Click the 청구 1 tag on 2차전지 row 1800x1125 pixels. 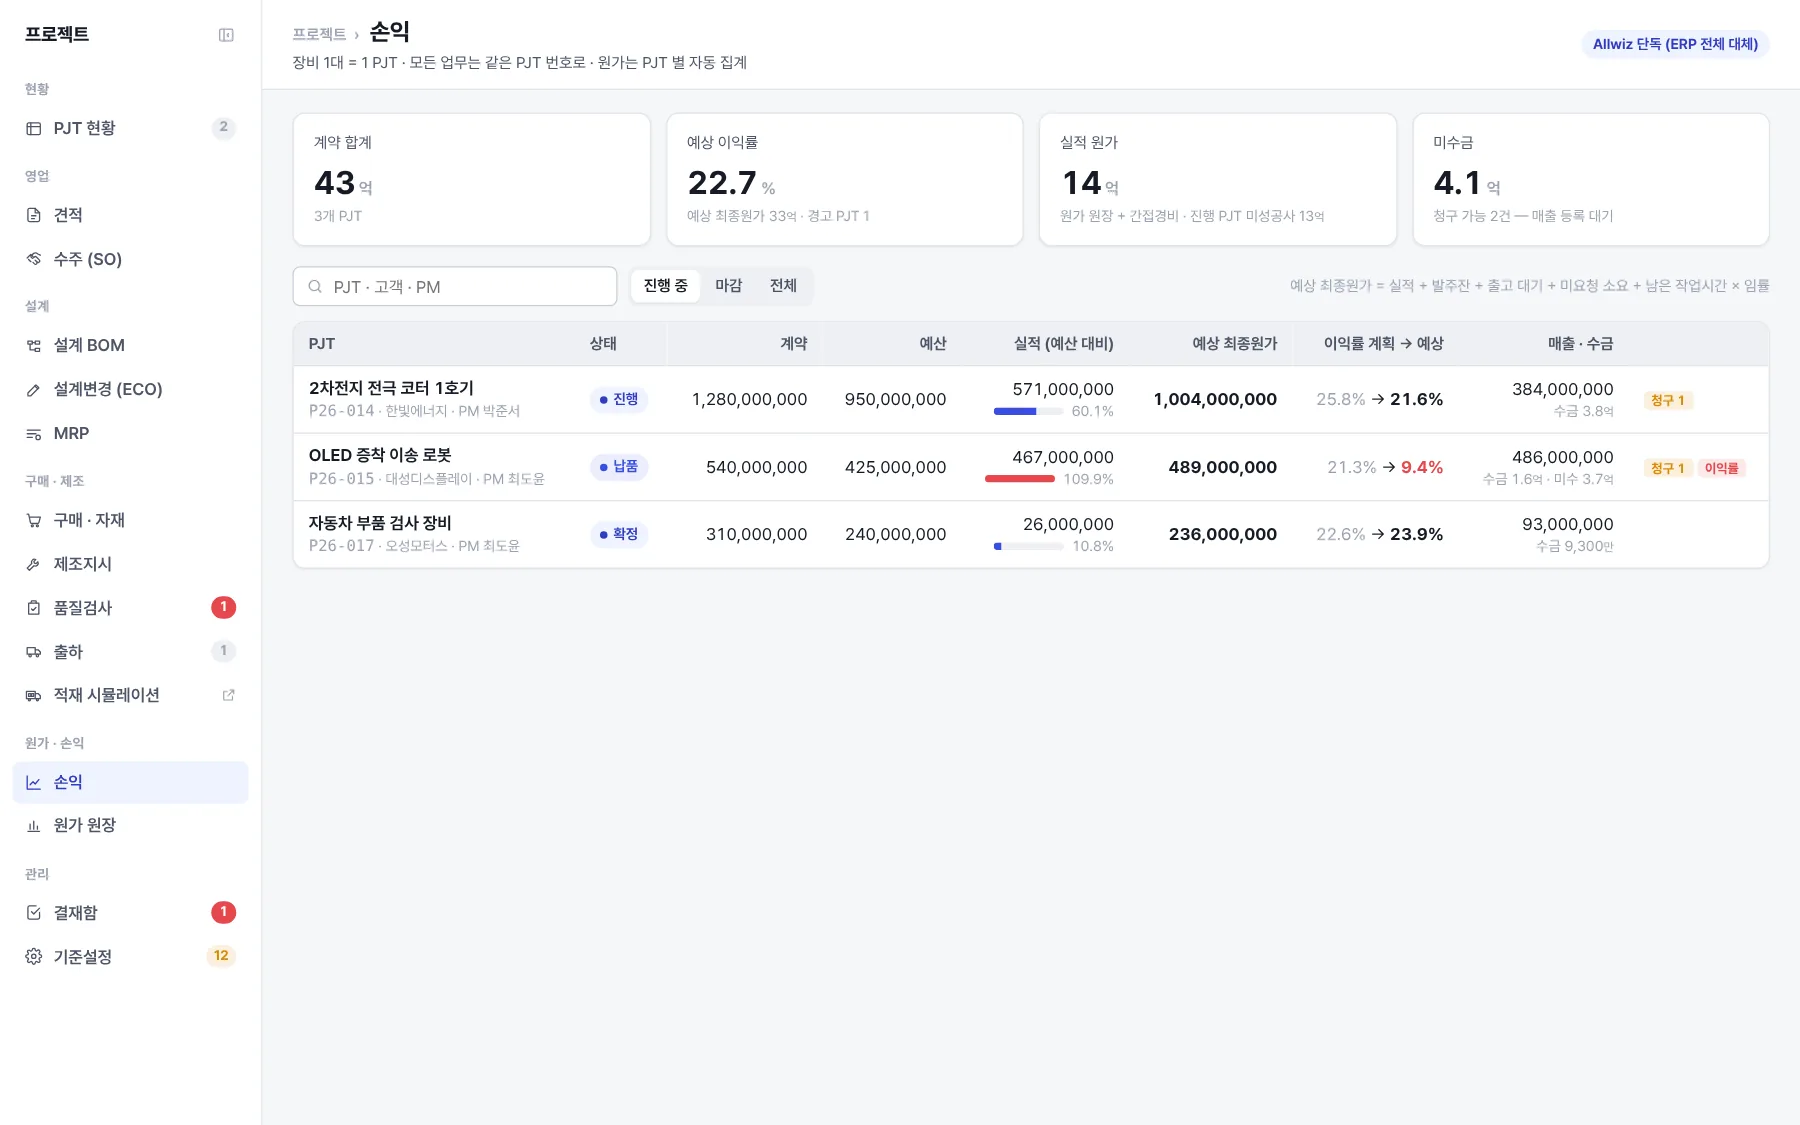[1667, 400]
